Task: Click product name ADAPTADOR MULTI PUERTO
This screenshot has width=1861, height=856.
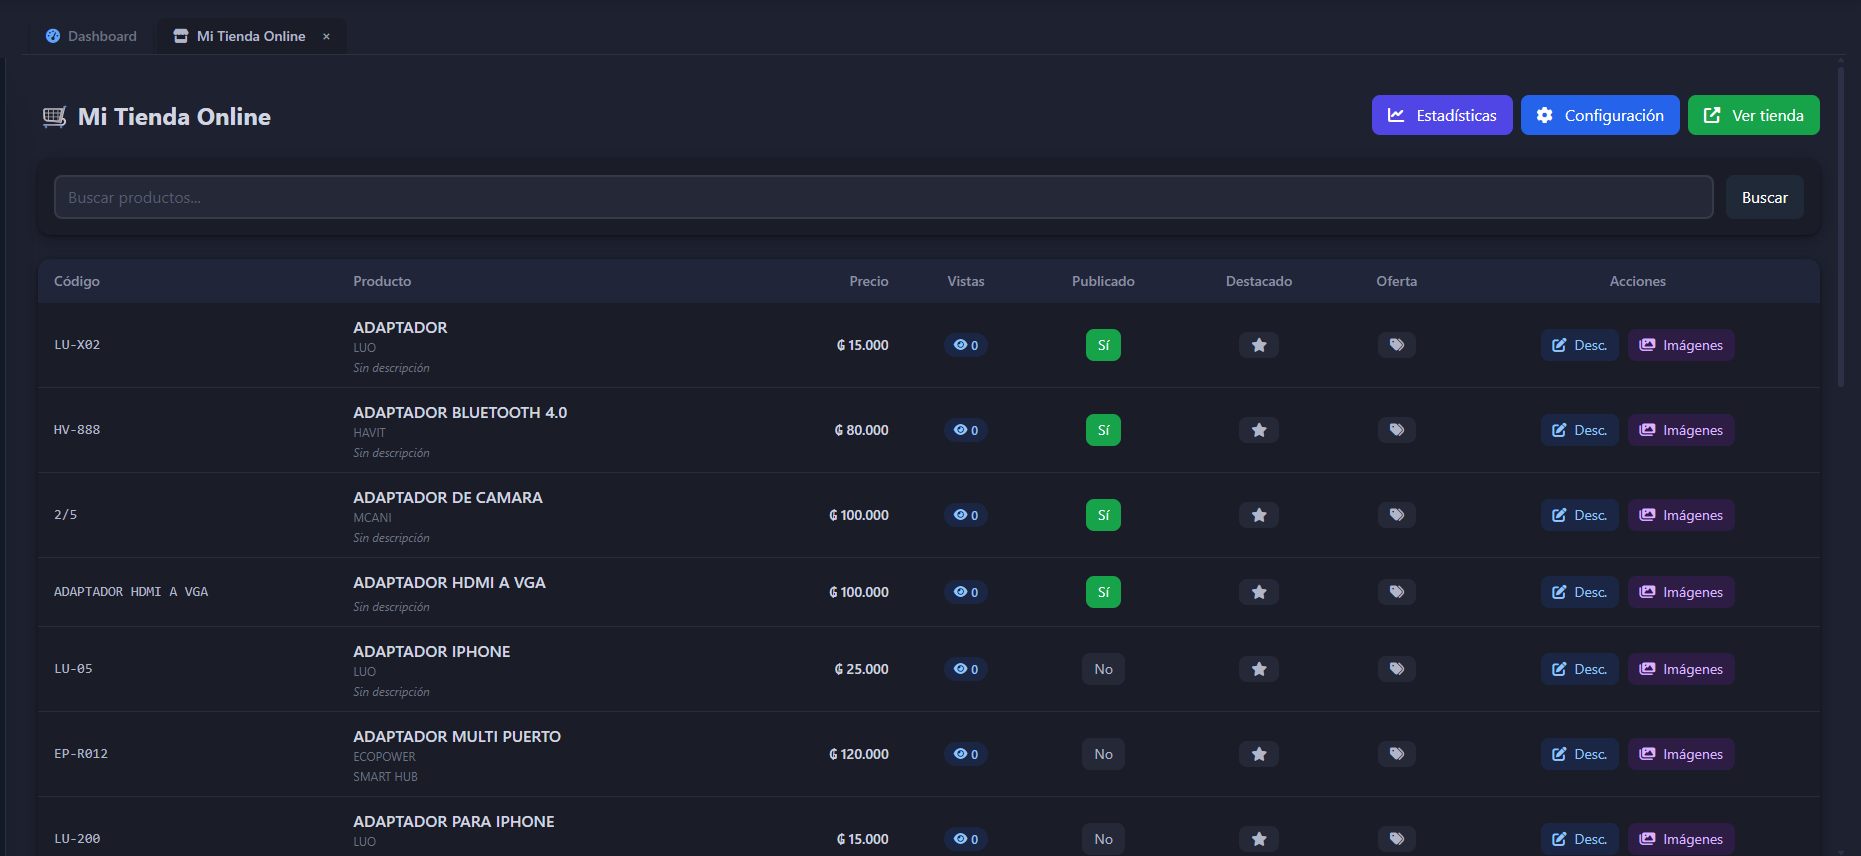Action: click(457, 736)
